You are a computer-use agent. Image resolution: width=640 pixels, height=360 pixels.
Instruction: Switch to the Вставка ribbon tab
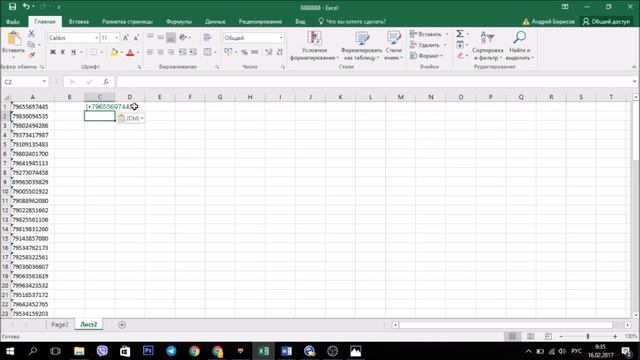(x=79, y=22)
